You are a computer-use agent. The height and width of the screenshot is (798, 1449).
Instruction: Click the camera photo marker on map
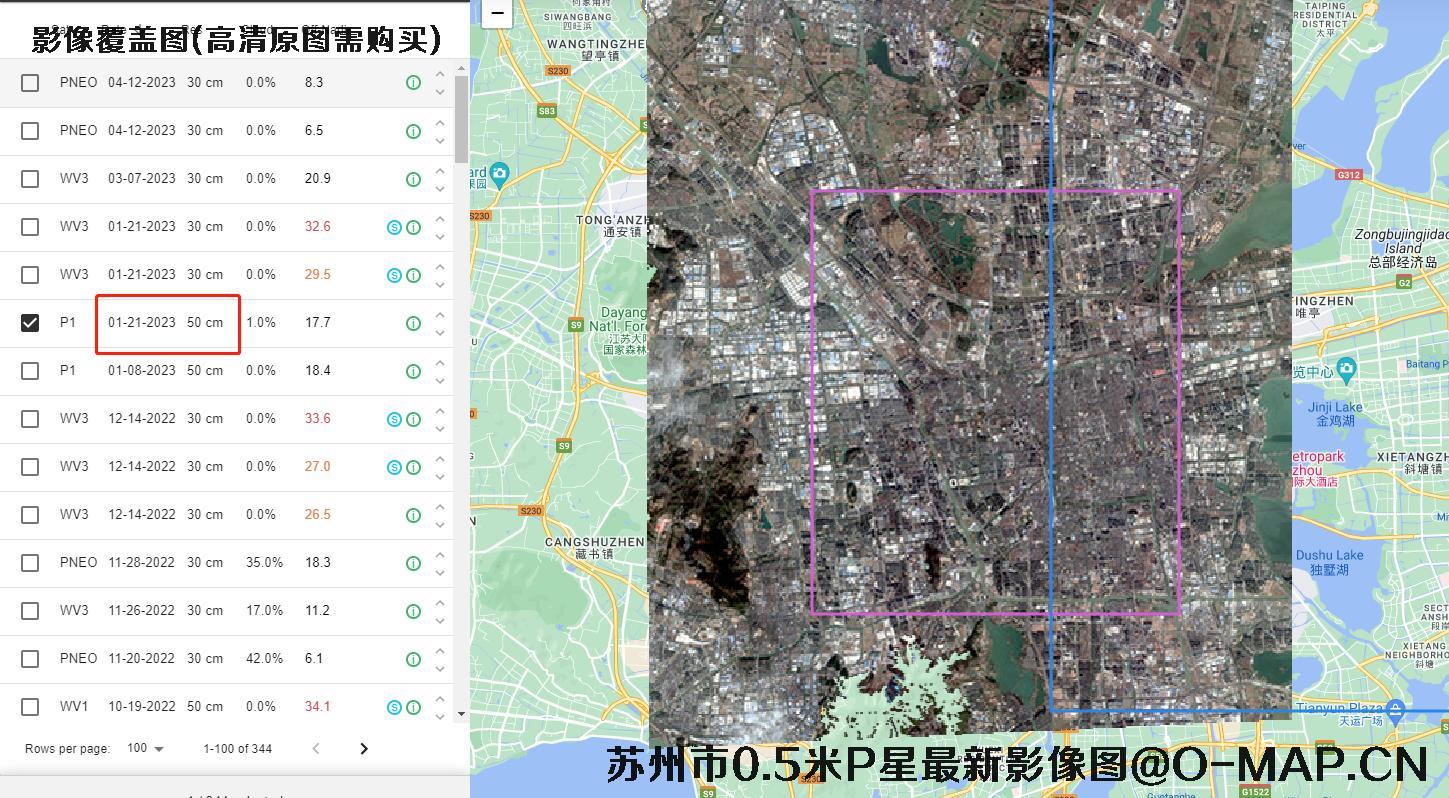click(x=500, y=174)
